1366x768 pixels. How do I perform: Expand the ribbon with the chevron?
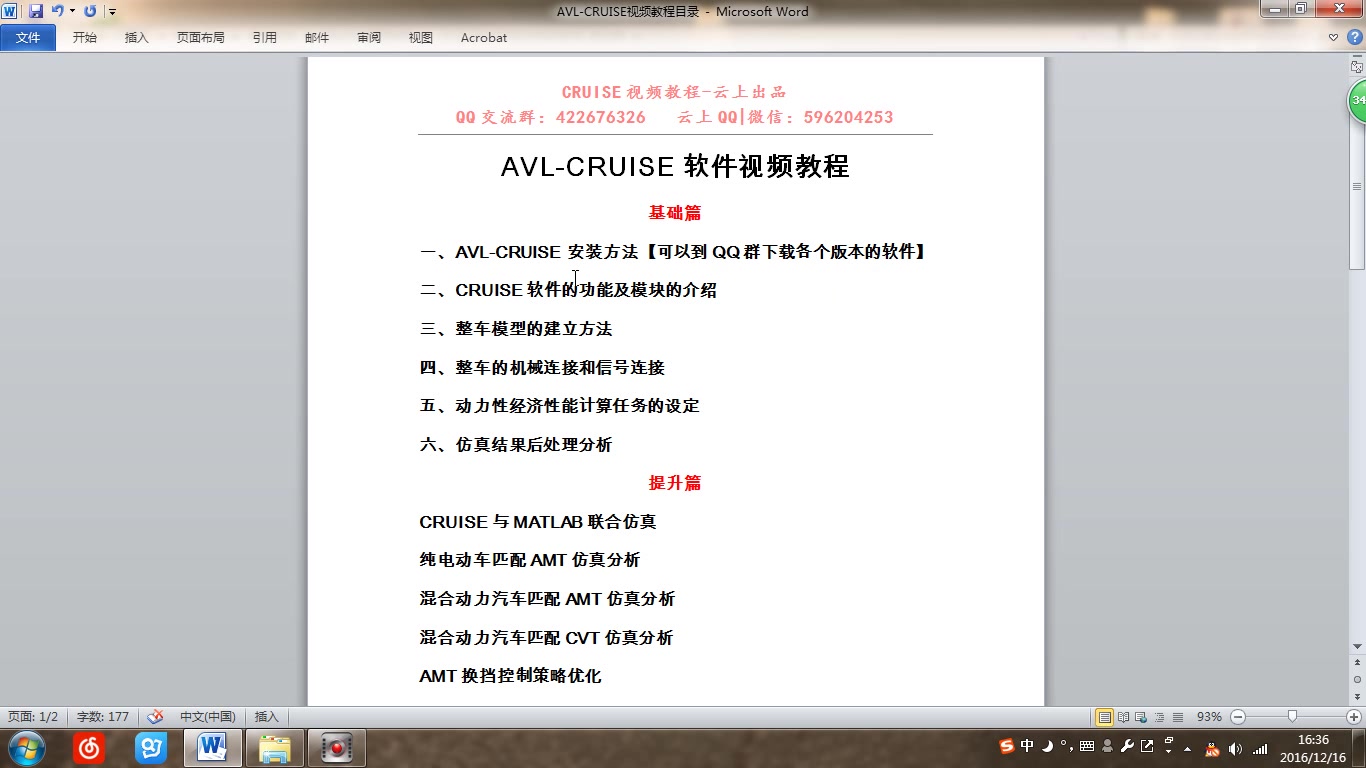point(1333,37)
